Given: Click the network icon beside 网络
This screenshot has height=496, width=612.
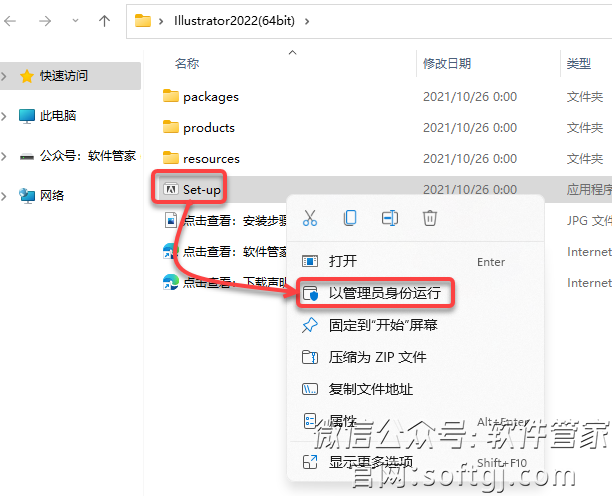Looking at the screenshot, I should click(x=27, y=196).
